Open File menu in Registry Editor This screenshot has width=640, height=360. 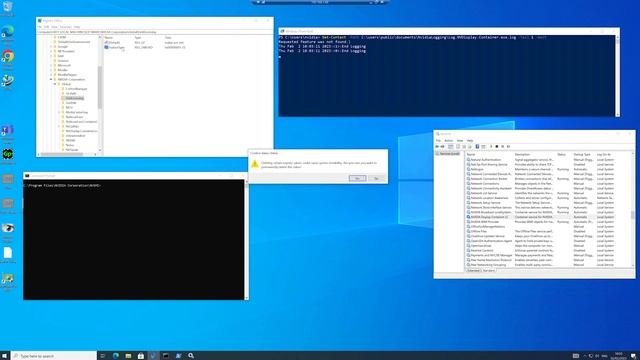(40, 27)
